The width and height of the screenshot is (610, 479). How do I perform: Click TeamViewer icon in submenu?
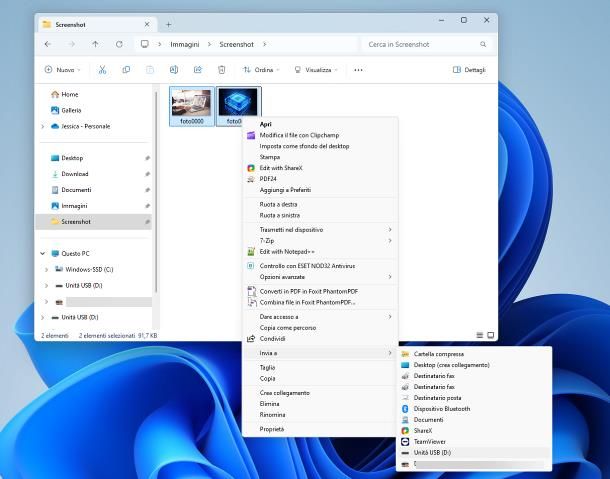405,442
